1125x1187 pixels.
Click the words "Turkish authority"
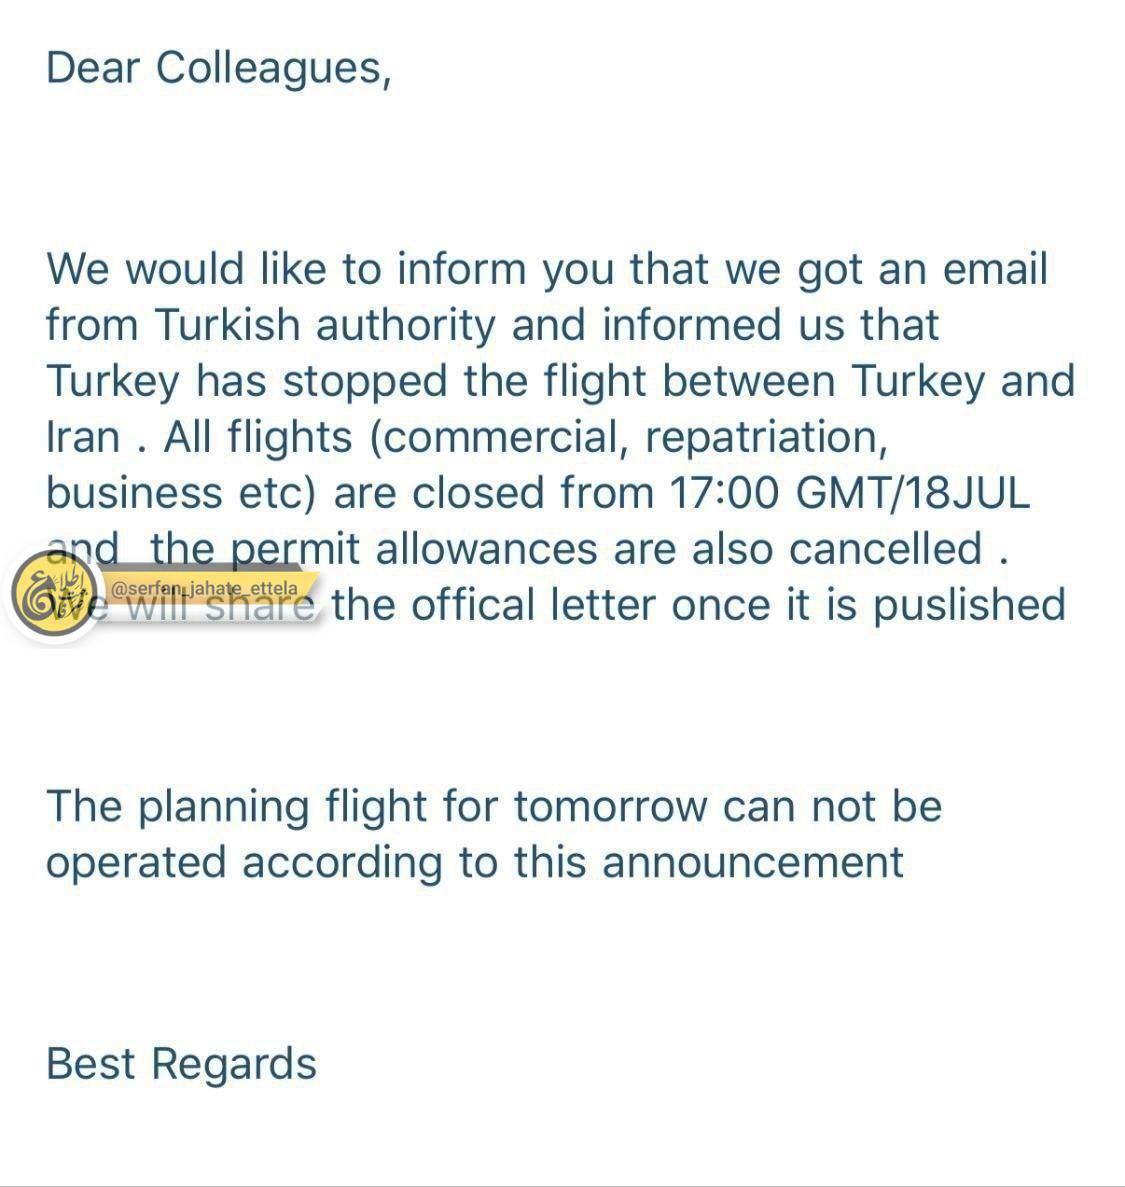(326, 326)
